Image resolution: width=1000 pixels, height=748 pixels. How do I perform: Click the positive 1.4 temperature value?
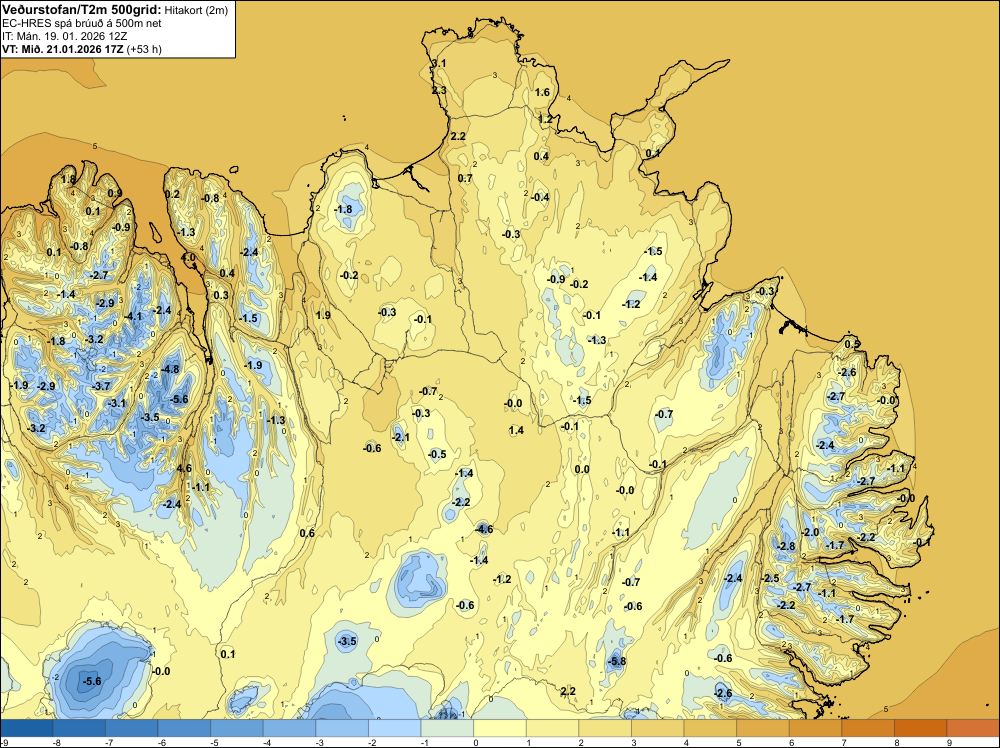516,430
